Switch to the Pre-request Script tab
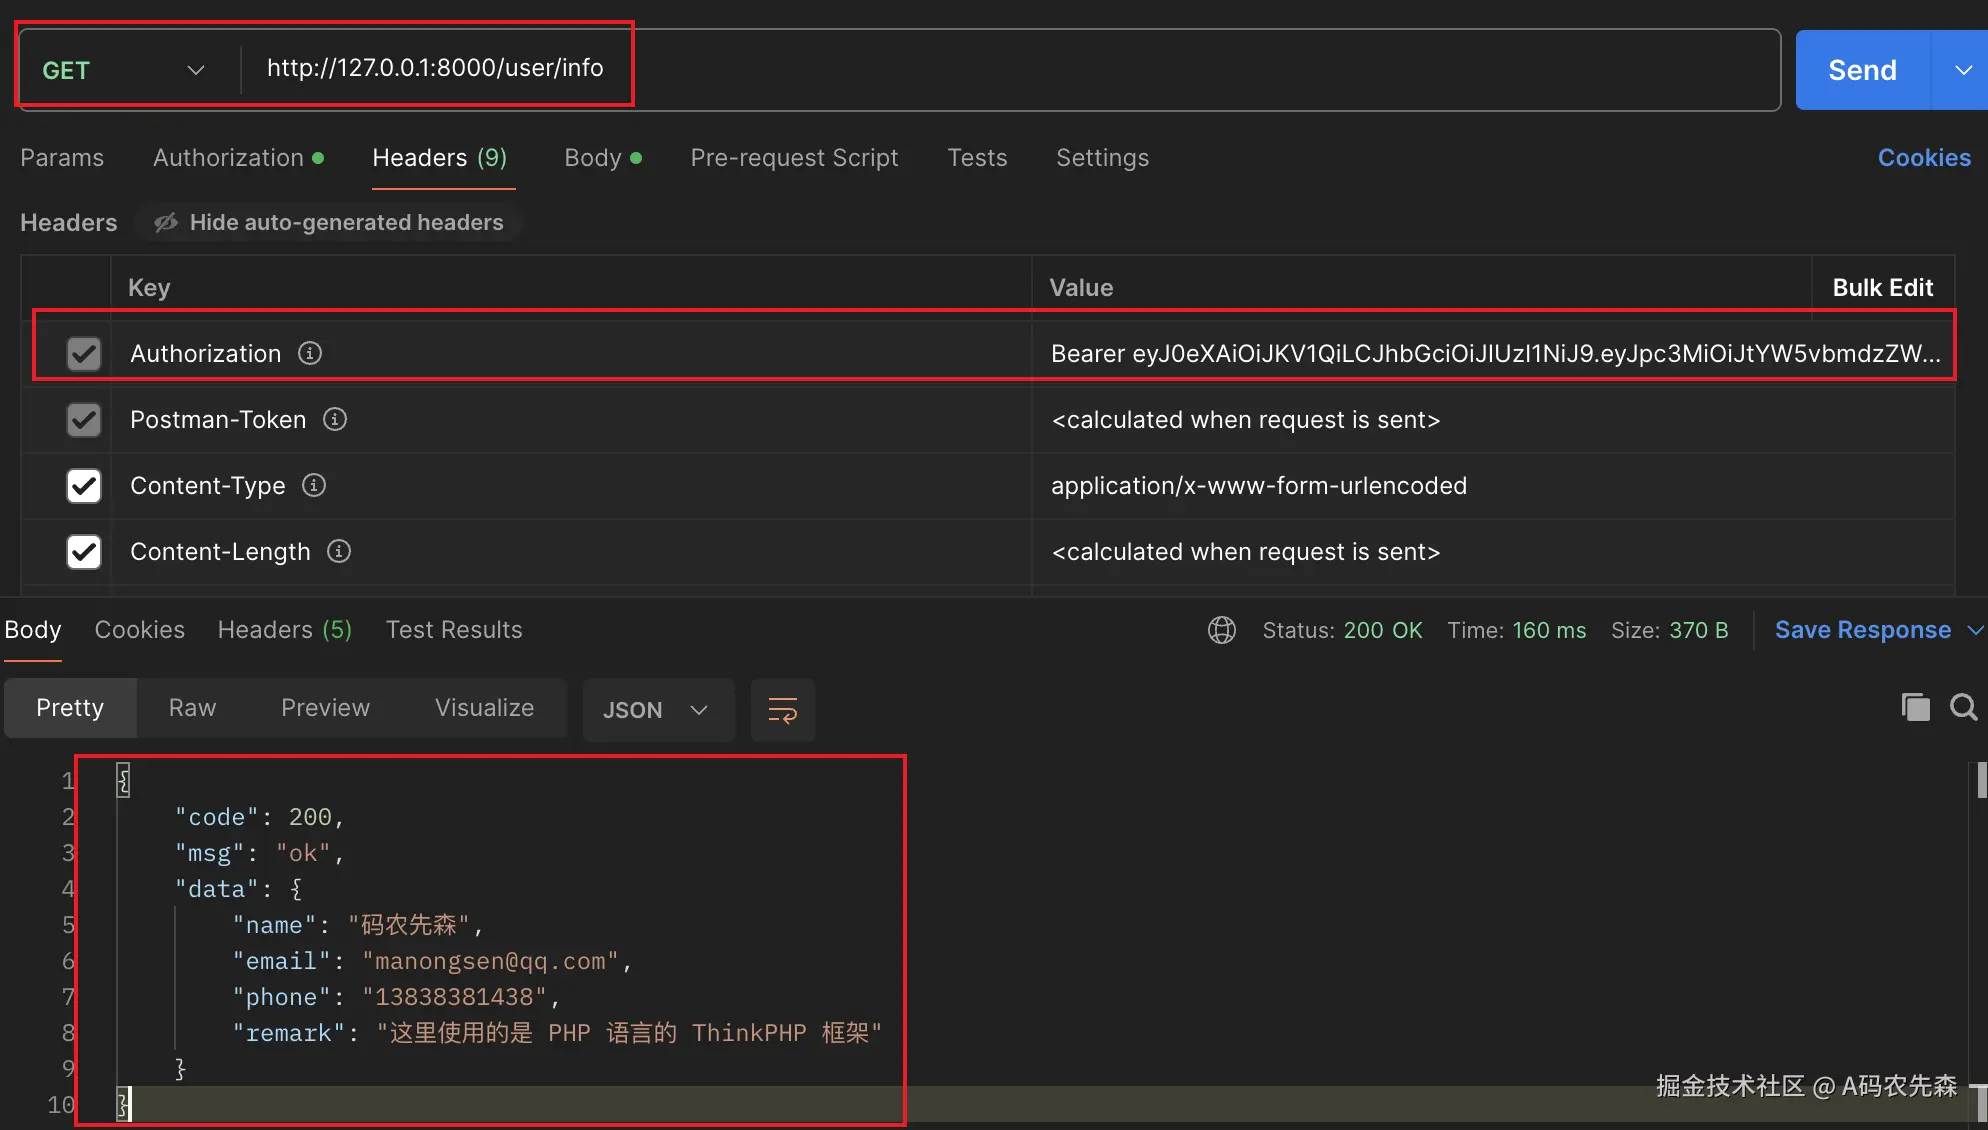 [x=794, y=158]
